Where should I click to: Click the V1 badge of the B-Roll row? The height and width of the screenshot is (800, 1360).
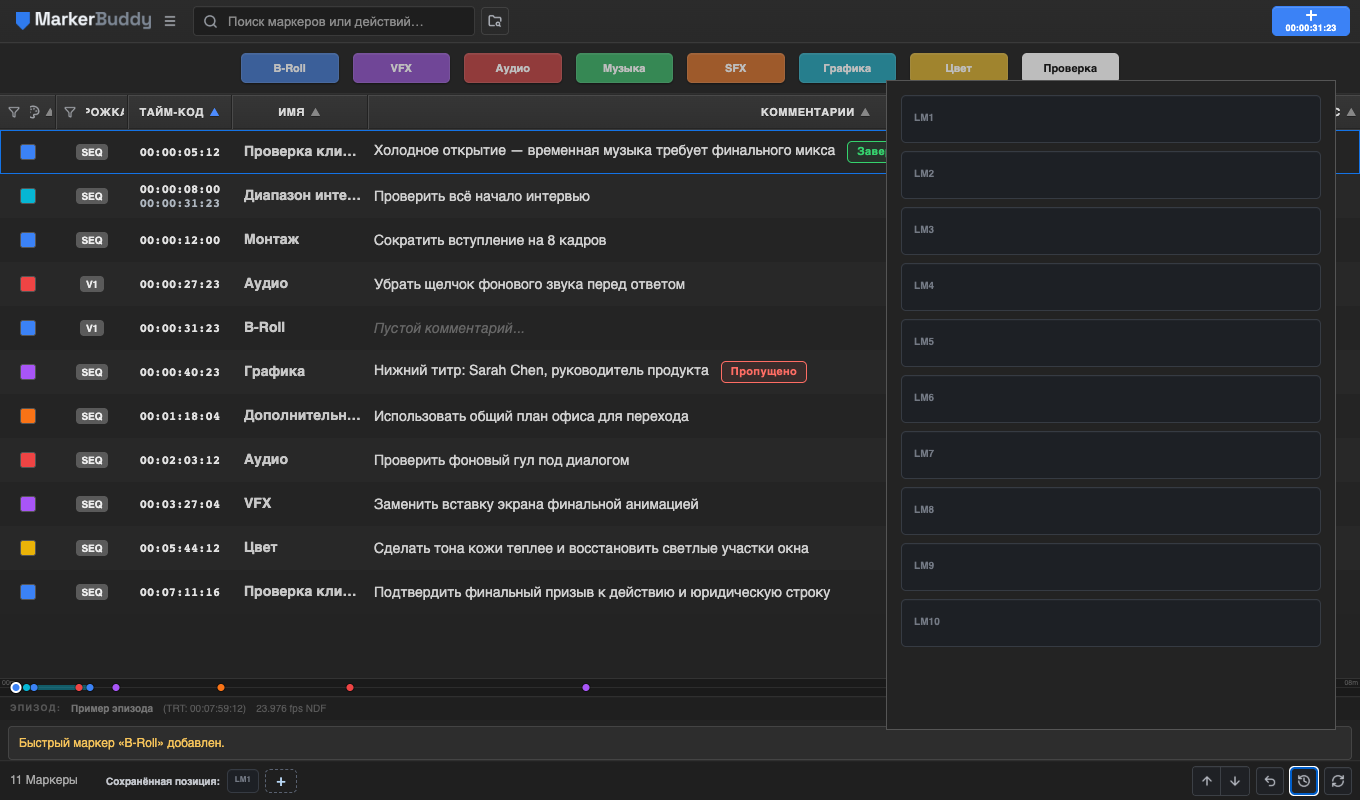click(x=92, y=328)
